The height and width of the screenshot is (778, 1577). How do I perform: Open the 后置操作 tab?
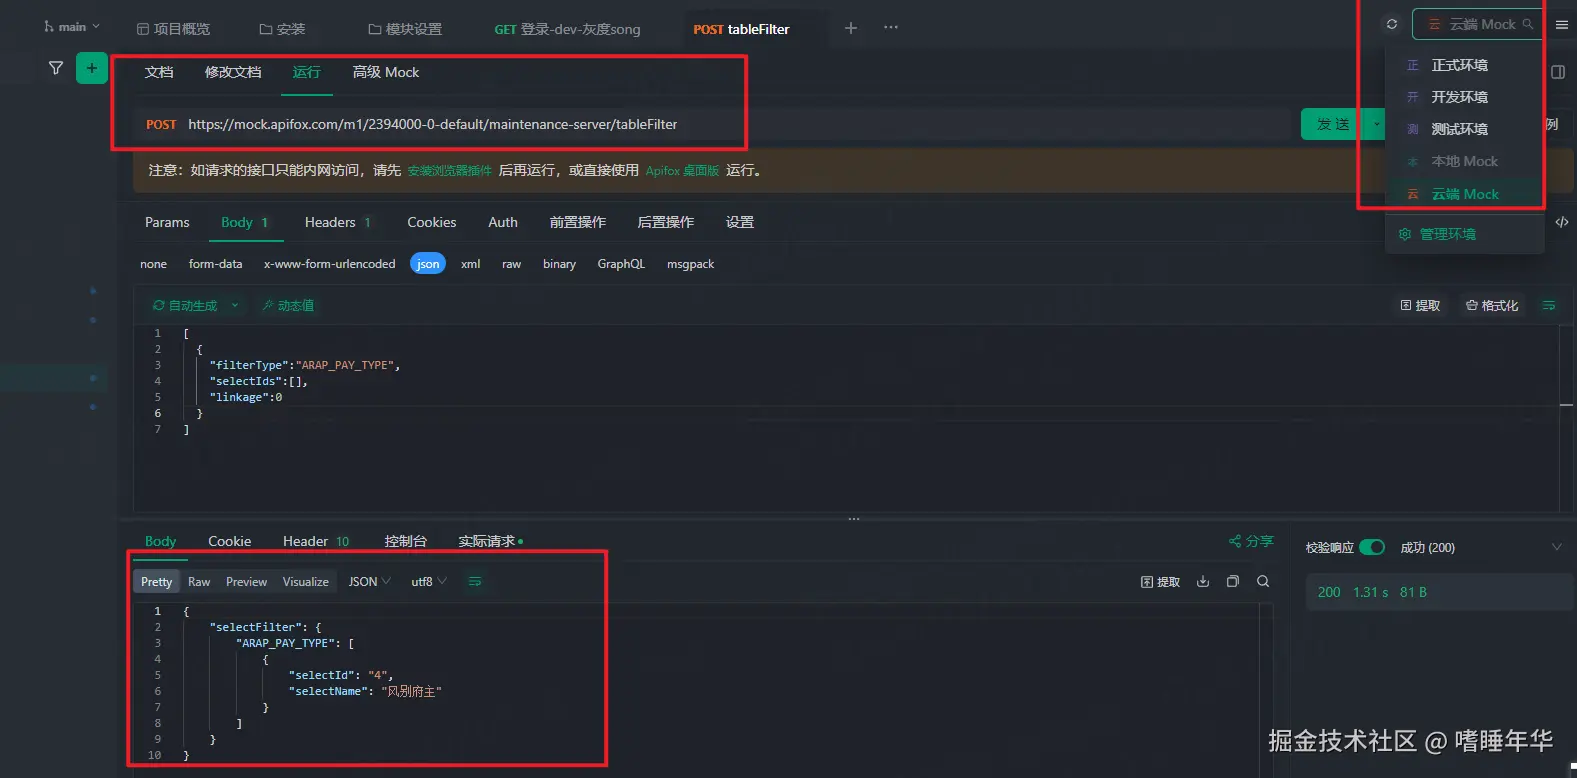pos(666,222)
